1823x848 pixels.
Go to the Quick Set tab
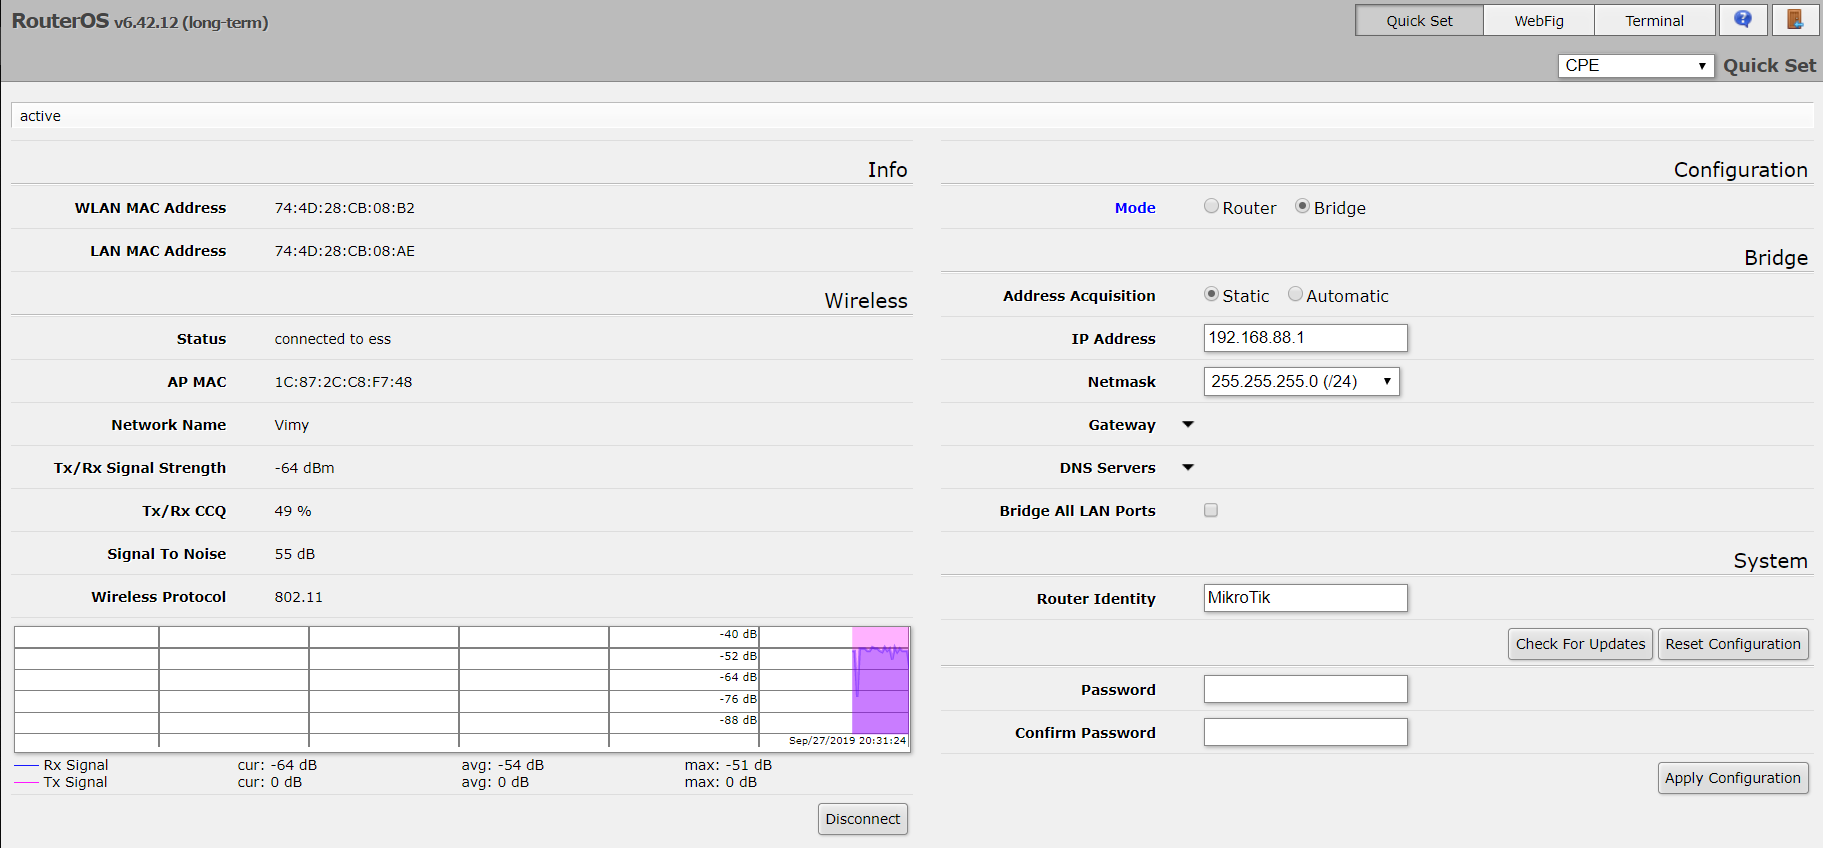[x=1419, y=21]
